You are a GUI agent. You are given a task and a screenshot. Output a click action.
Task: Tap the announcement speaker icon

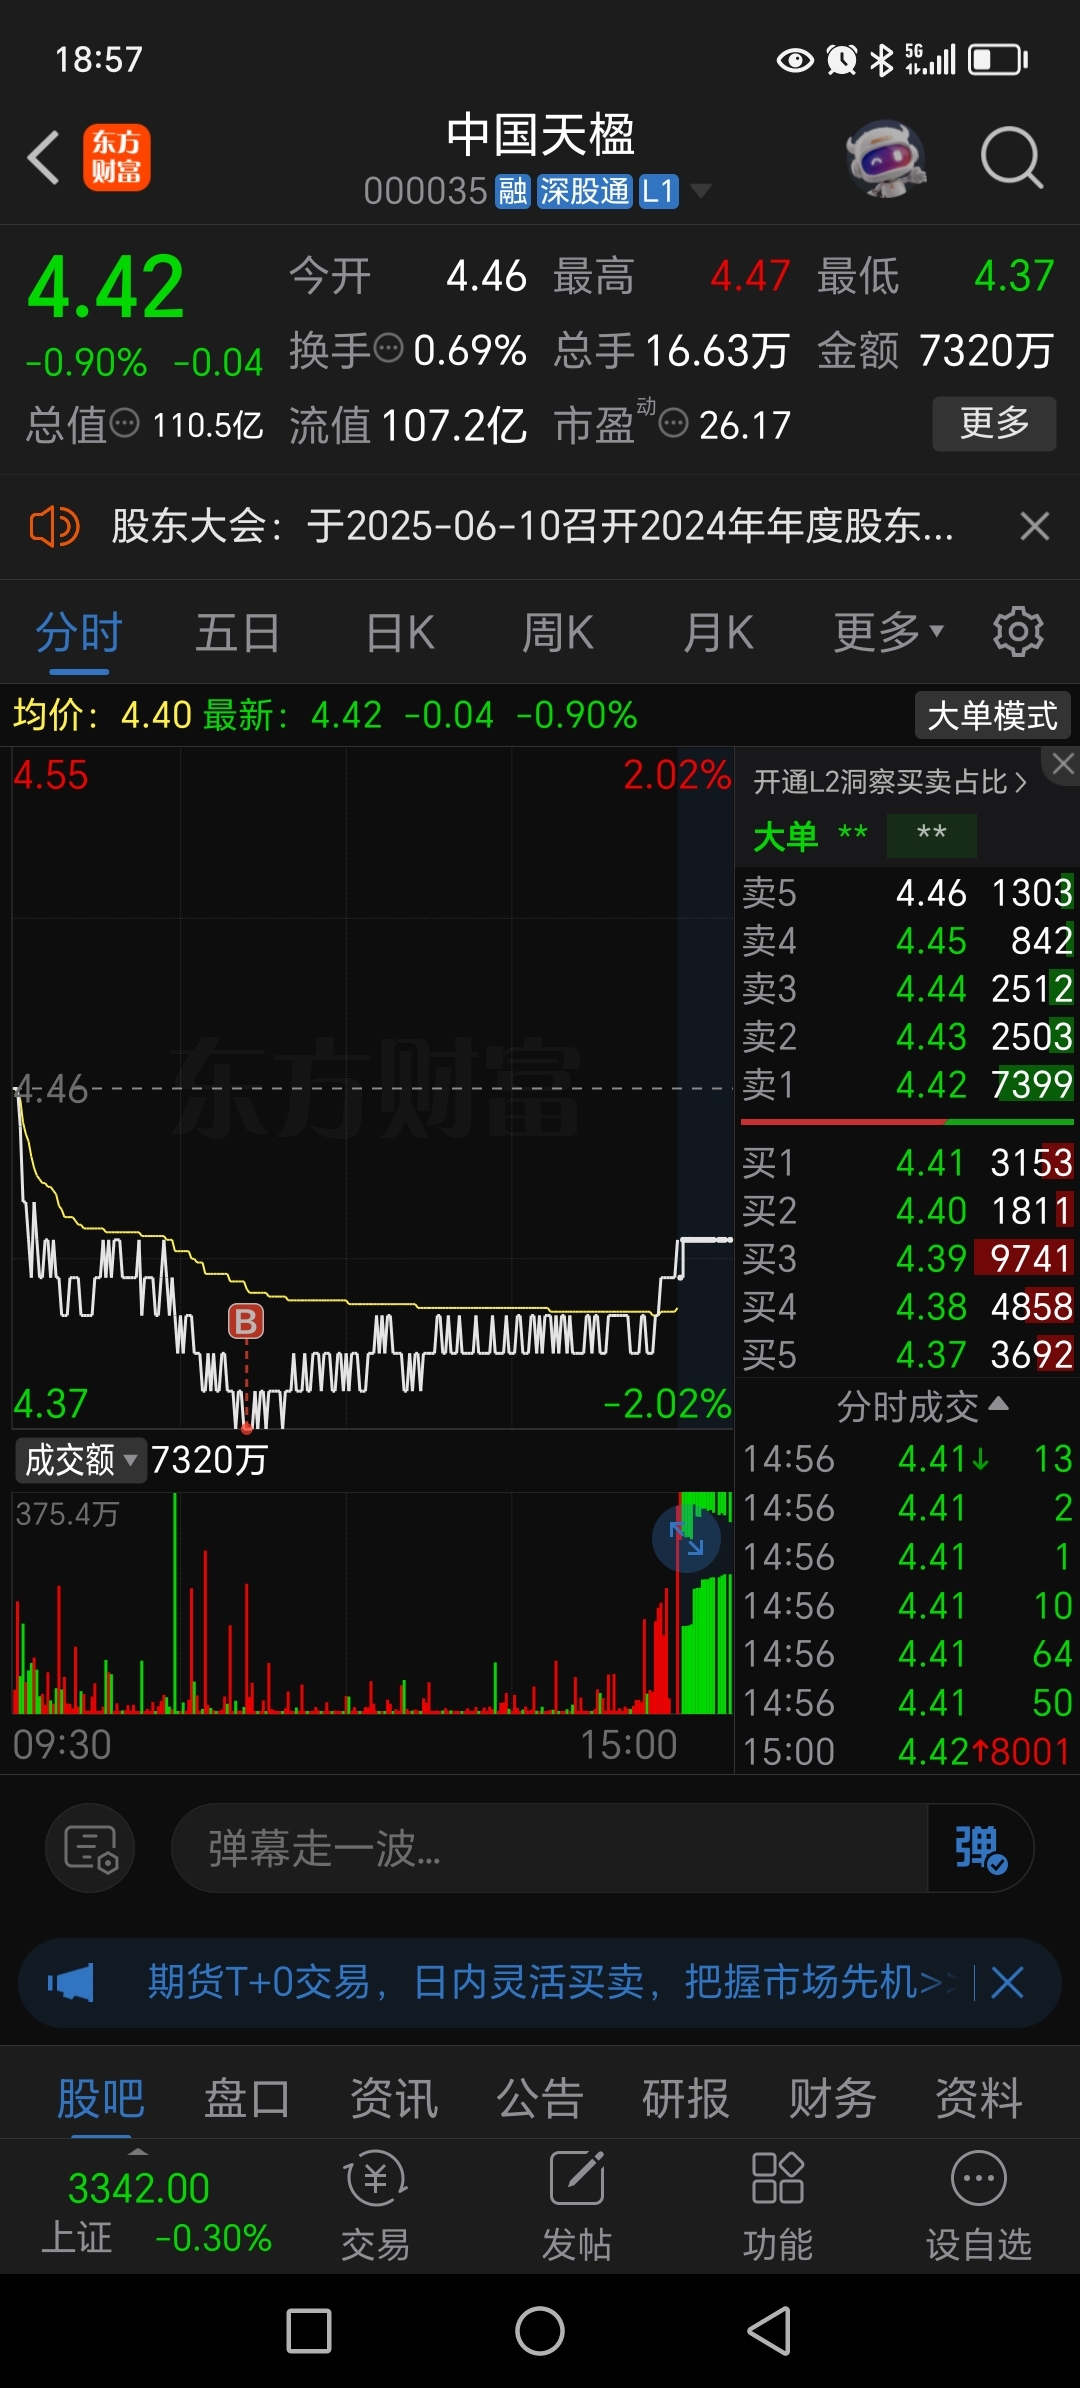[x=54, y=526]
